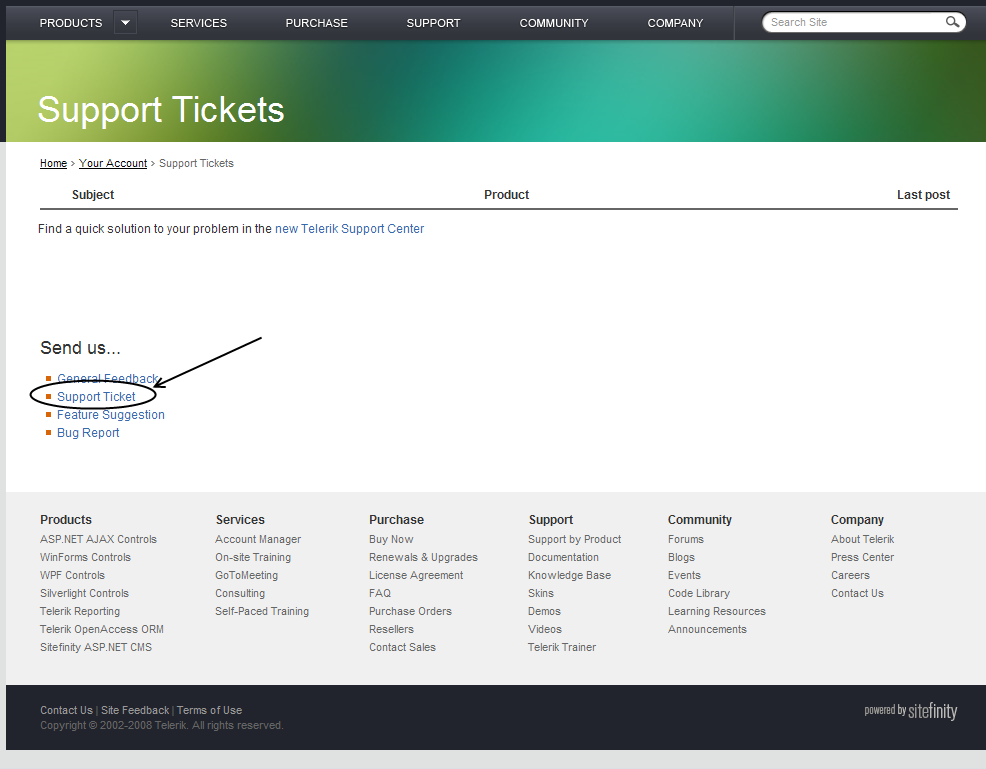Open WPF Controls footer link

tap(72, 575)
